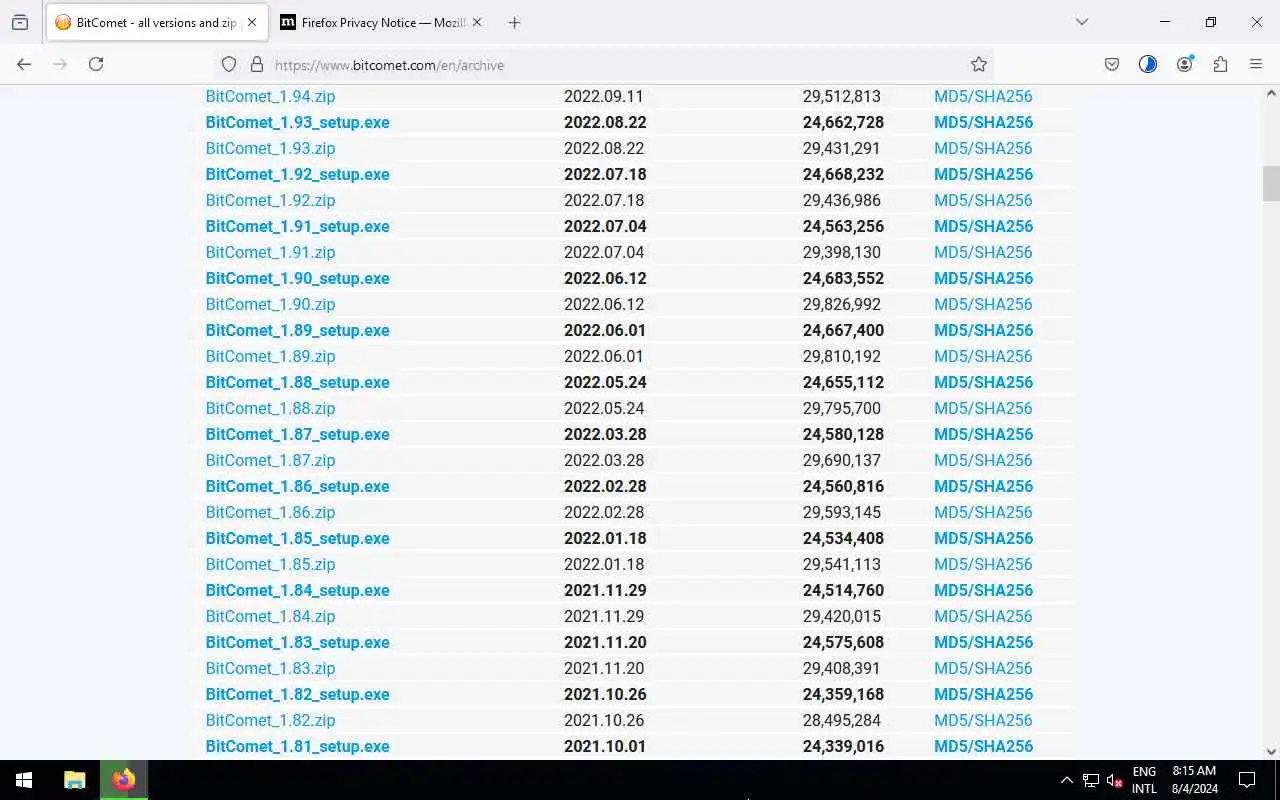
Task: Show site tracking protection shield
Action: point(229,64)
